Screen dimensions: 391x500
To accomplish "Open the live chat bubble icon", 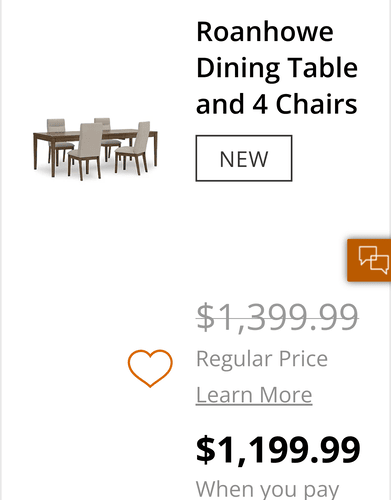I will coord(374,260).
